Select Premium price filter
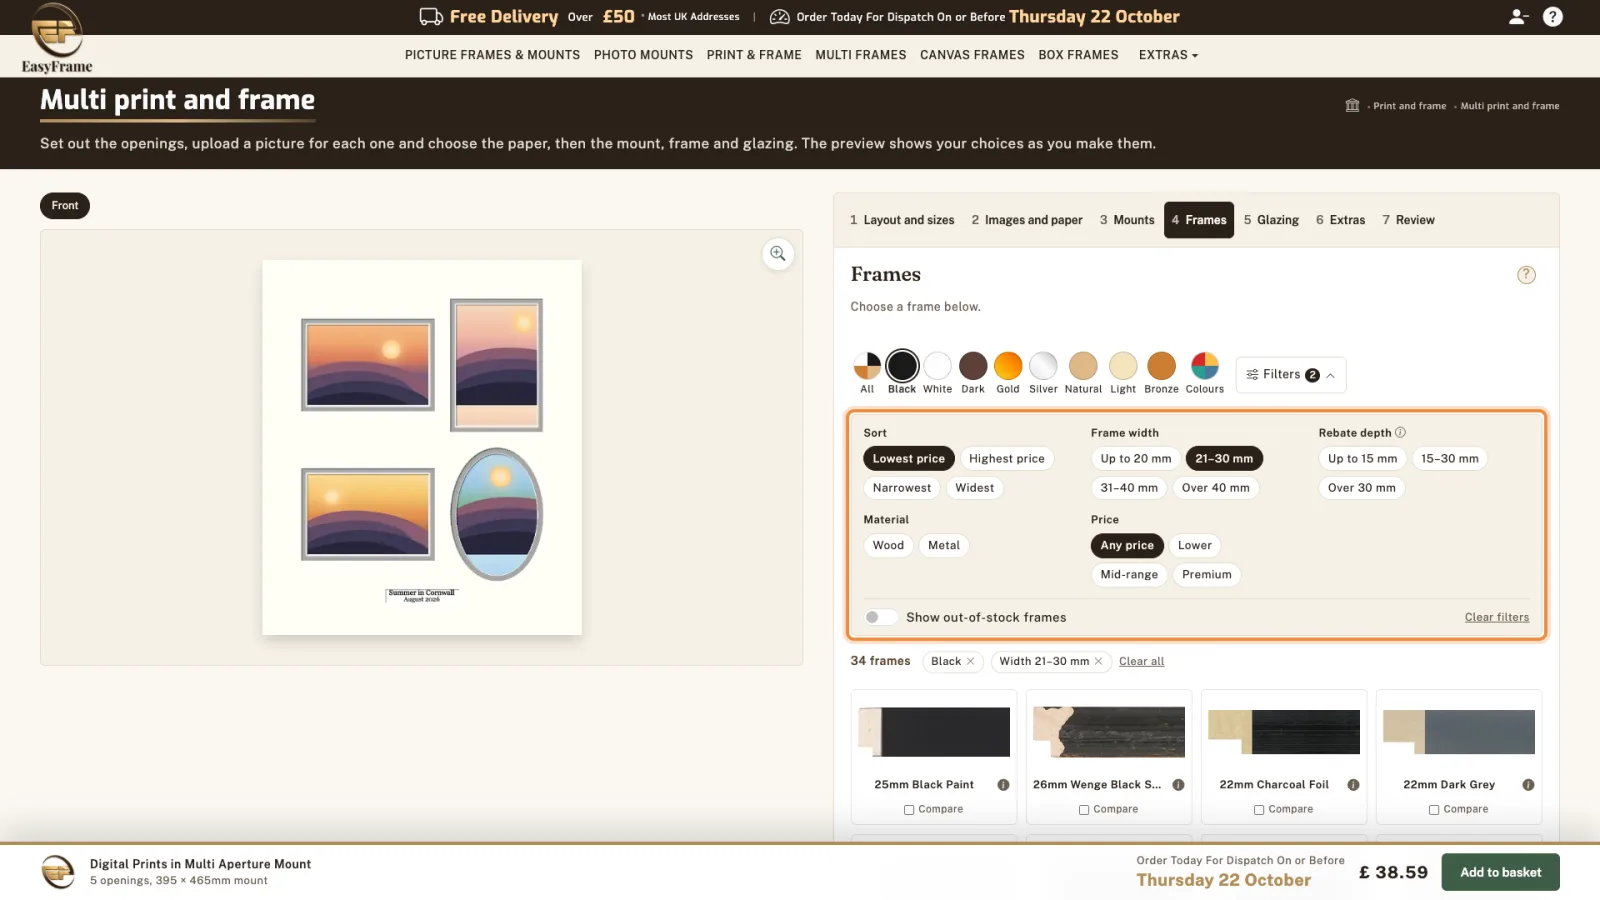Viewport: 1600px width, 900px height. pyautogui.click(x=1206, y=575)
